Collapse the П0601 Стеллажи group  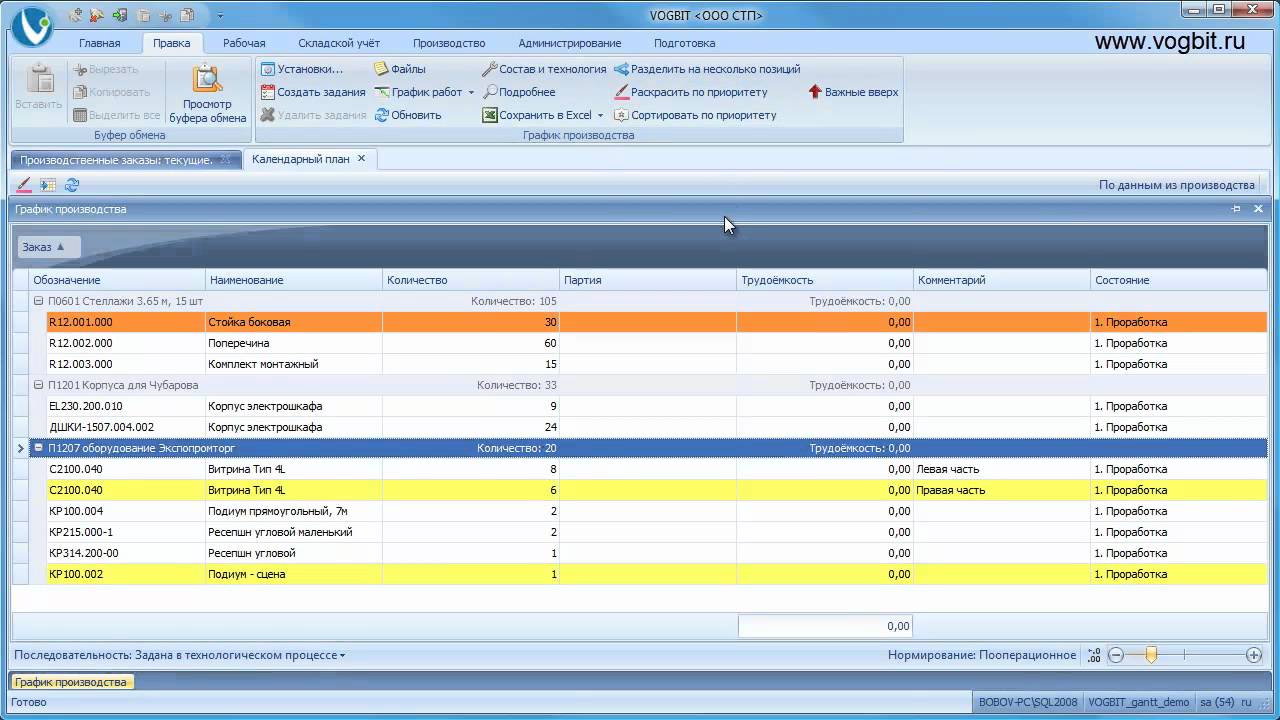click(x=39, y=301)
